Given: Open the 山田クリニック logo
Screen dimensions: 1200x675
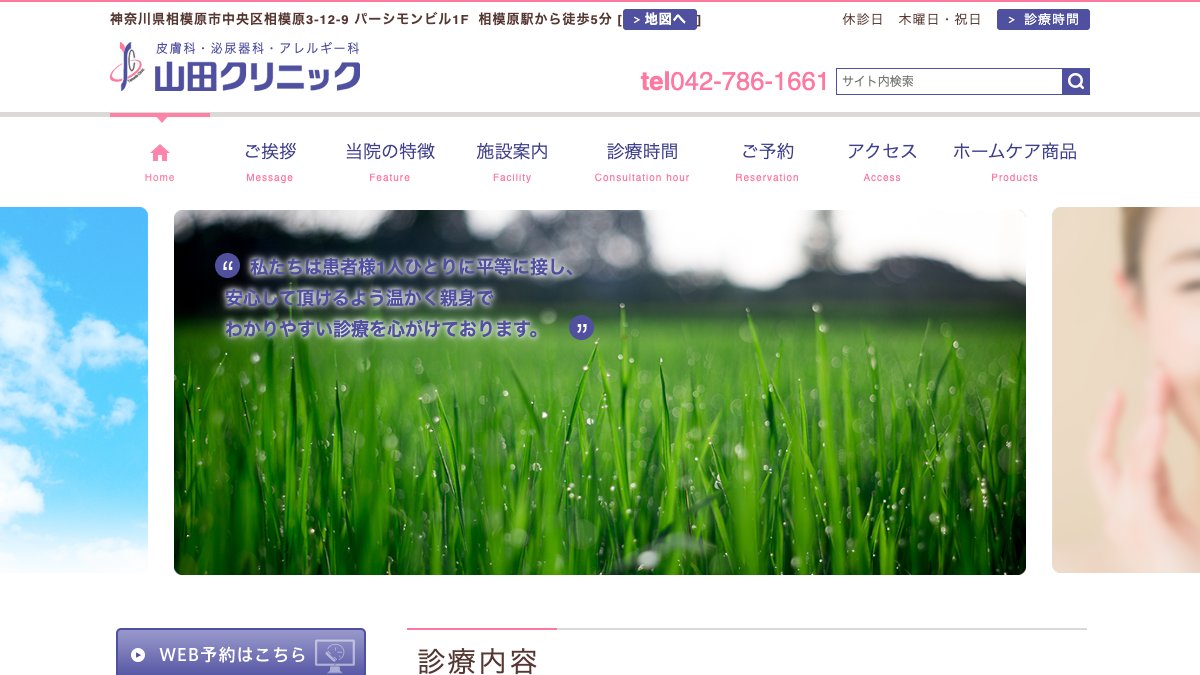Looking at the screenshot, I should [236, 67].
